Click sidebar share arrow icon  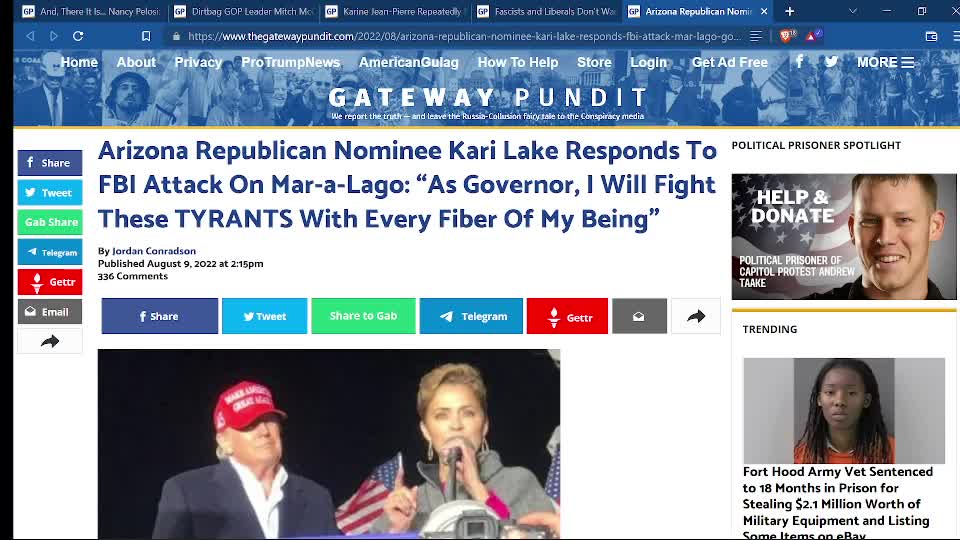[x=50, y=341]
